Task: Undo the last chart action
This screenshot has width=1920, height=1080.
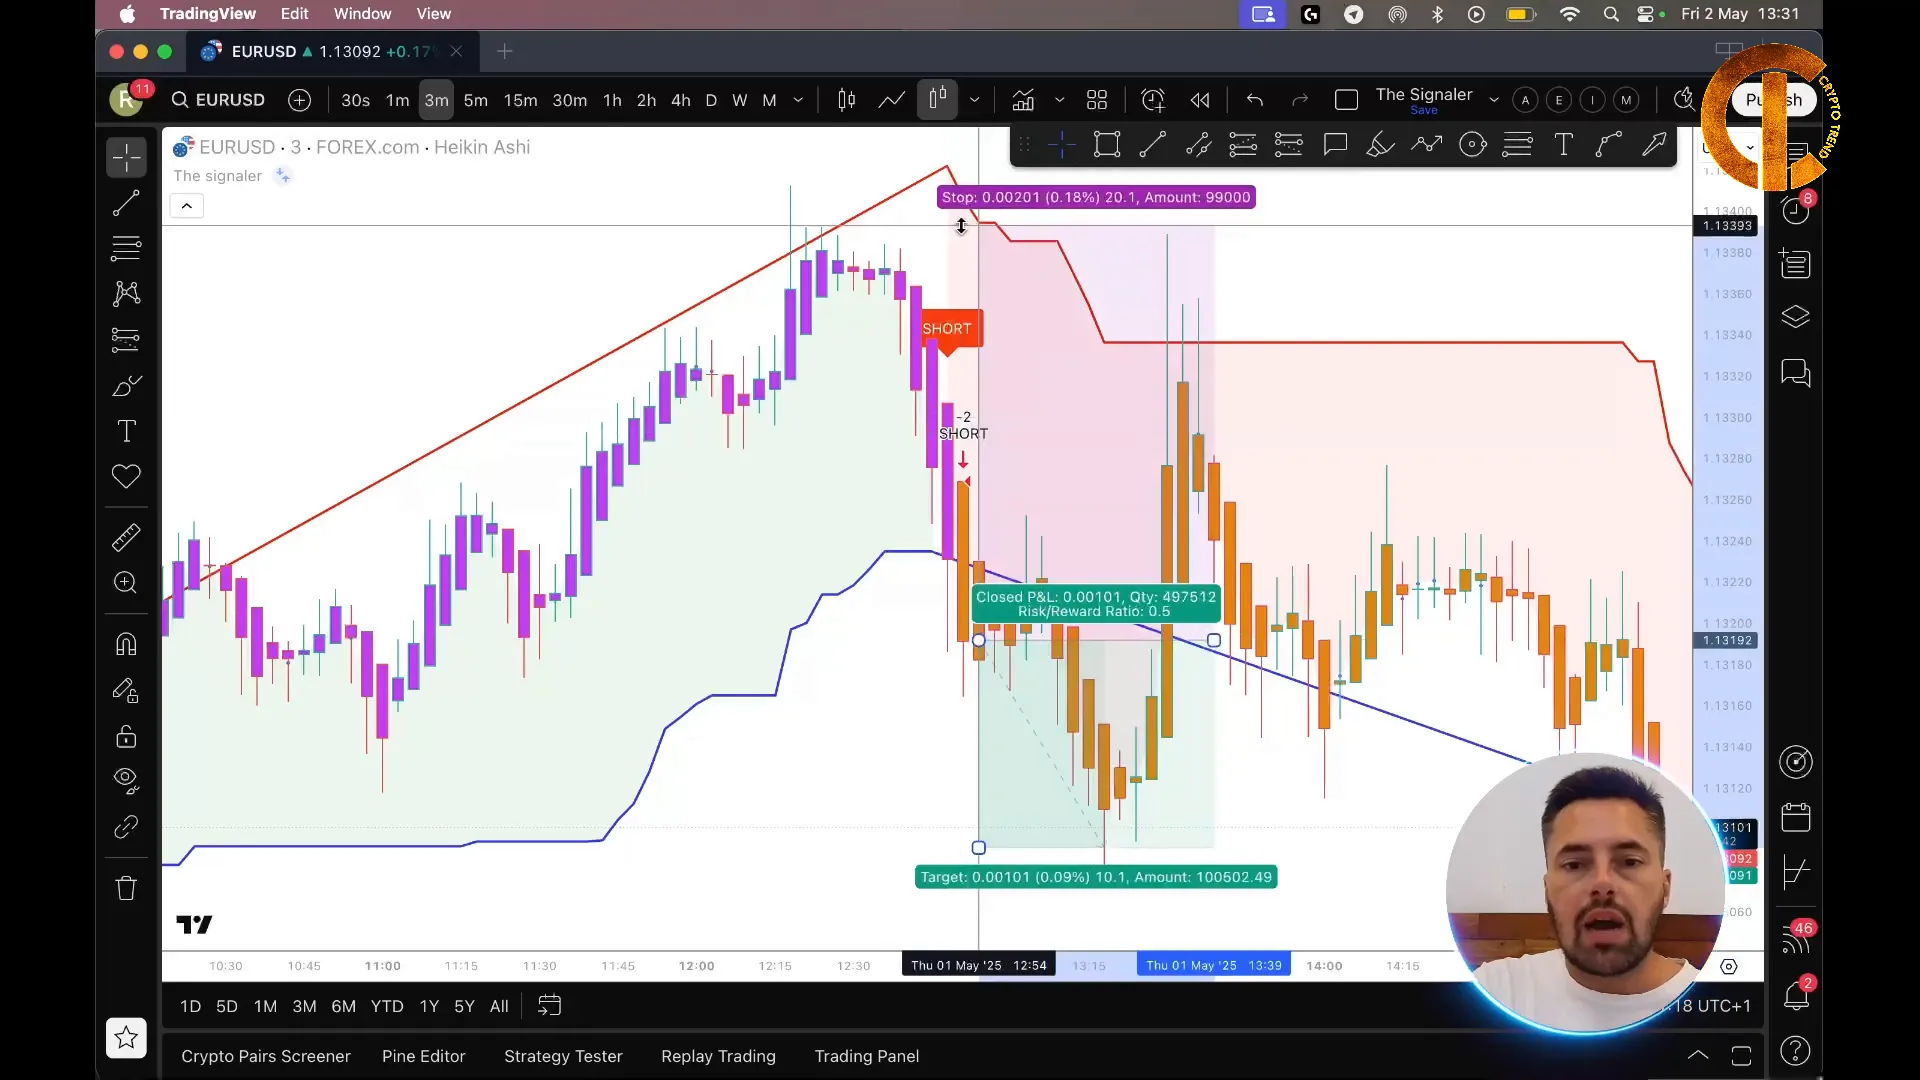Action: 1255,100
